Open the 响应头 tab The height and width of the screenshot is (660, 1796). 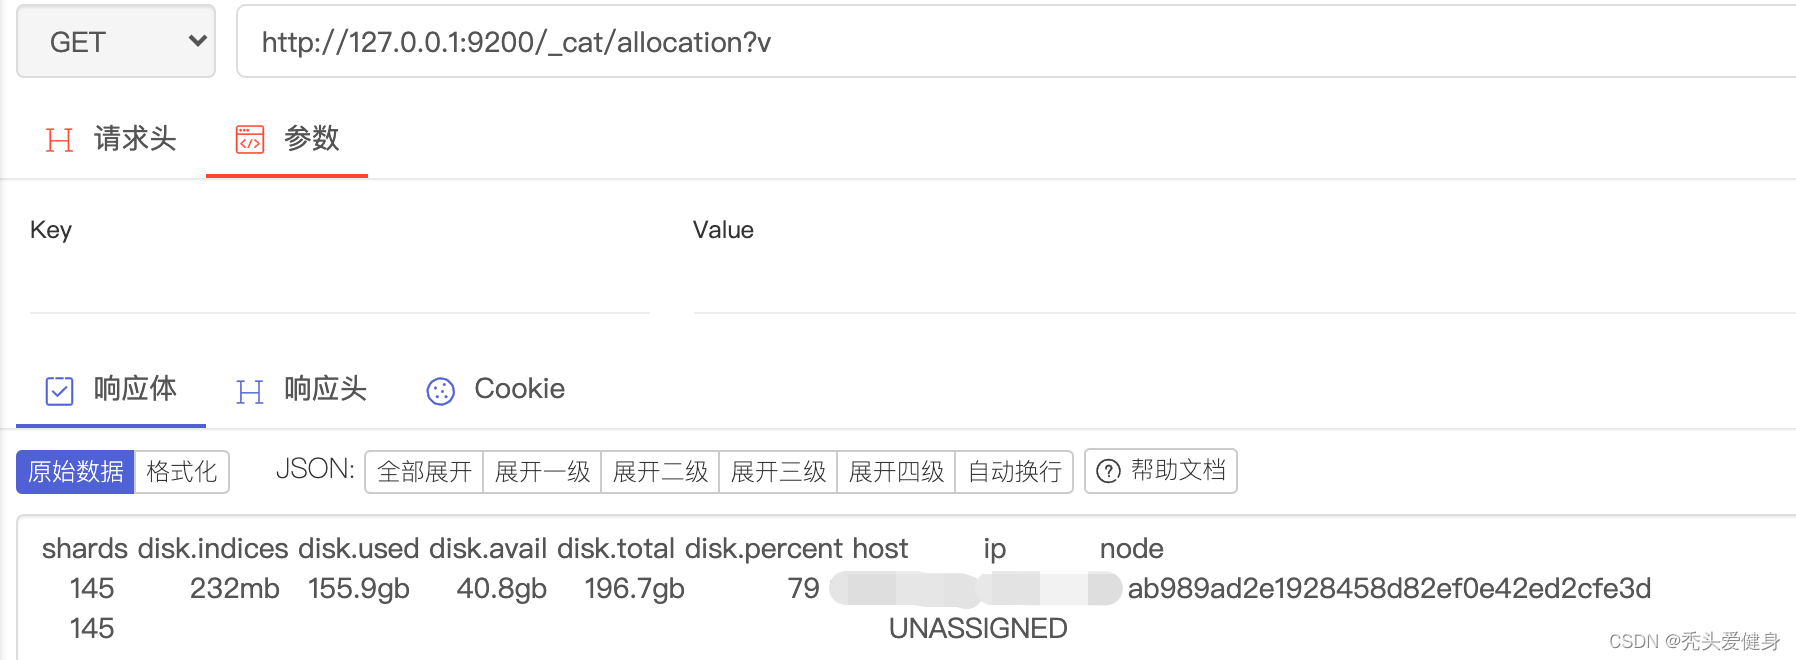325,389
